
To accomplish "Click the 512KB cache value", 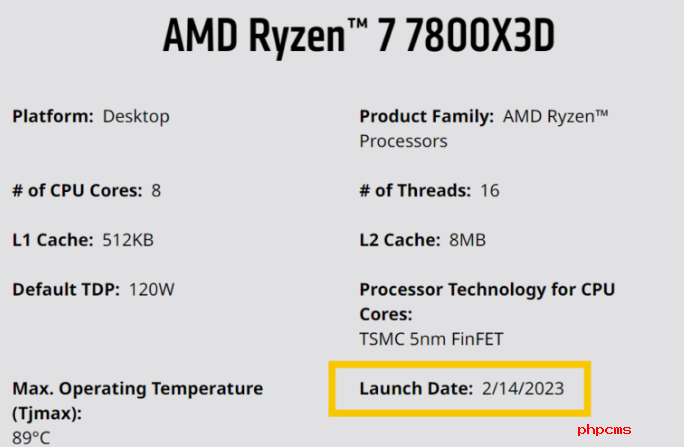I will pyautogui.click(x=128, y=240).
